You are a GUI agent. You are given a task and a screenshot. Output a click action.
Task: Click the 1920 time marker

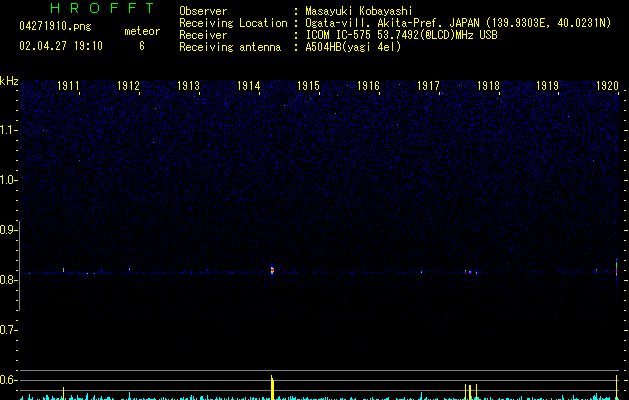608,86
